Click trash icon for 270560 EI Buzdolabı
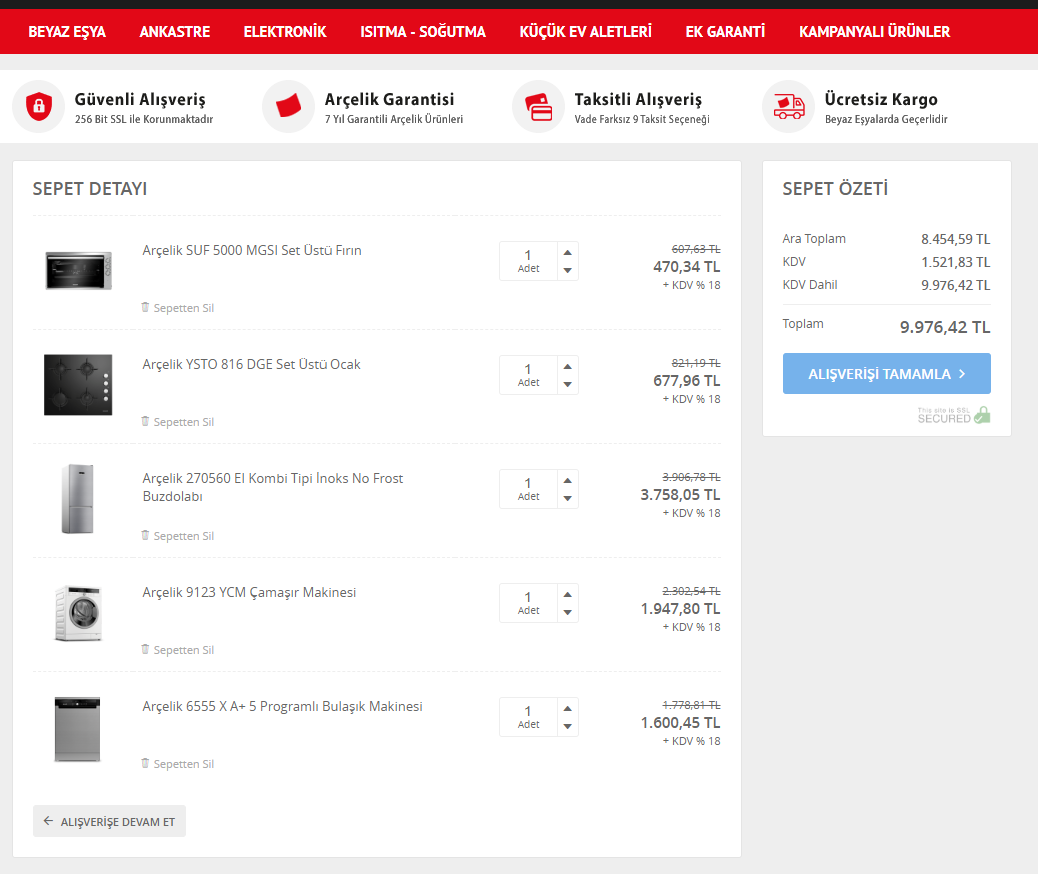The width and height of the screenshot is (1038, 876). click(x=145, y=535)
